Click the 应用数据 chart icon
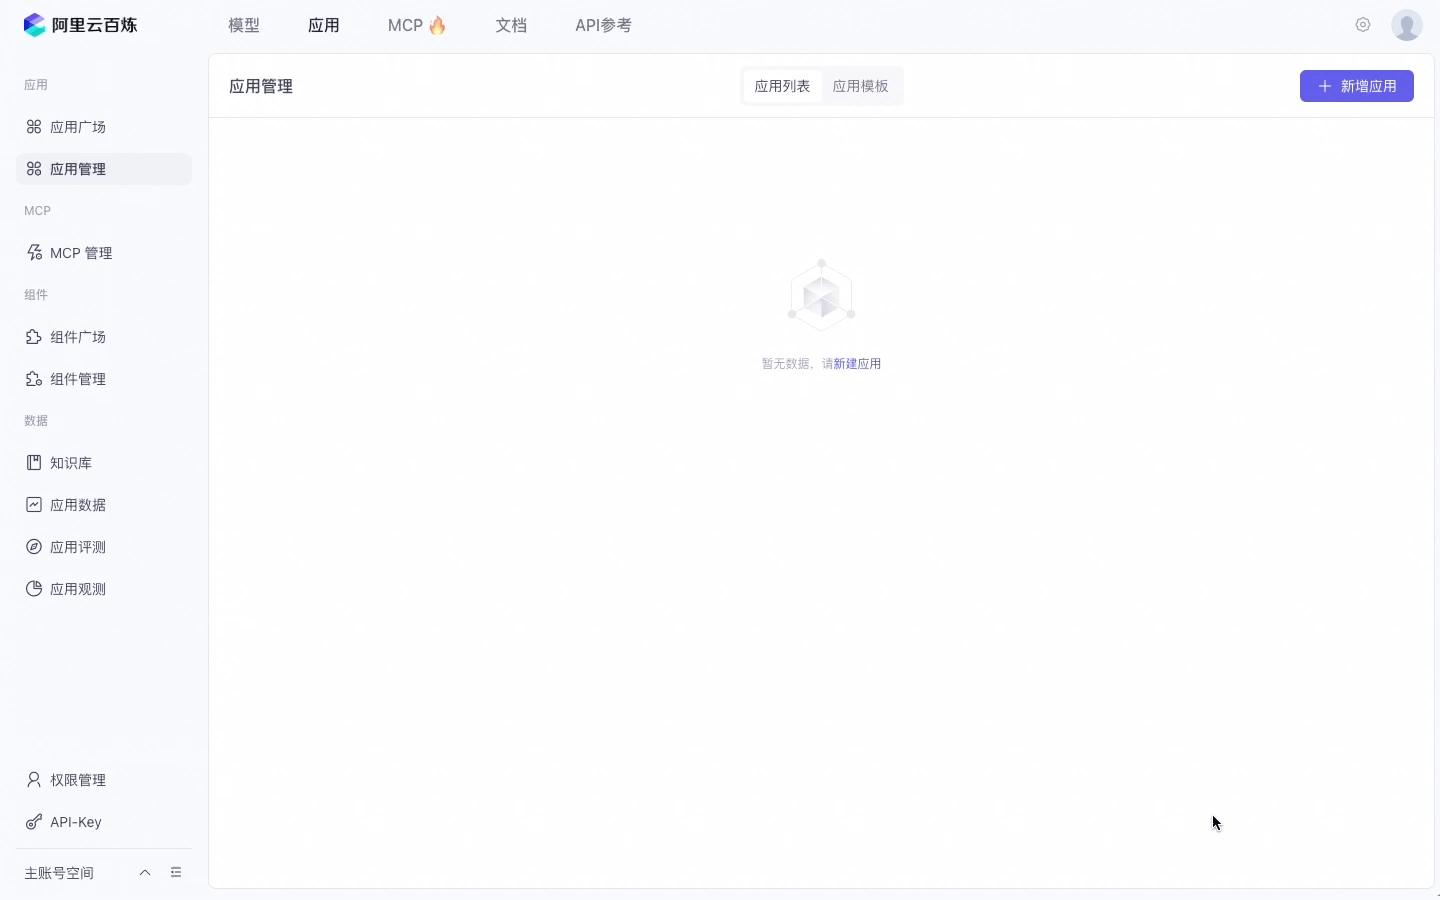 (34, 505)
